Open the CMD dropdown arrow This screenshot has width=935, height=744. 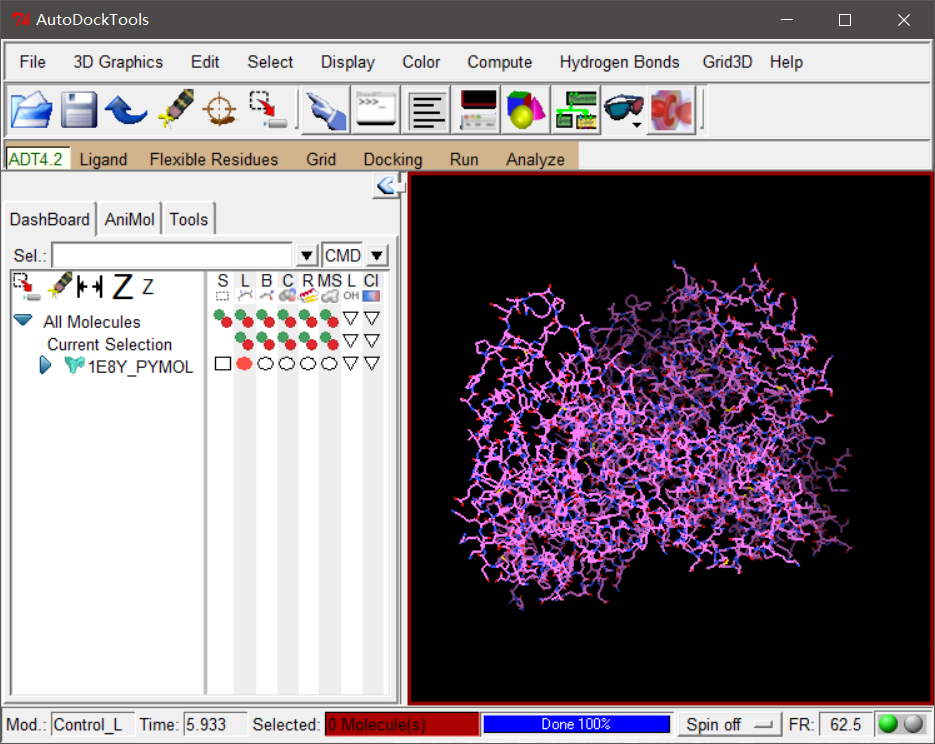377,256
